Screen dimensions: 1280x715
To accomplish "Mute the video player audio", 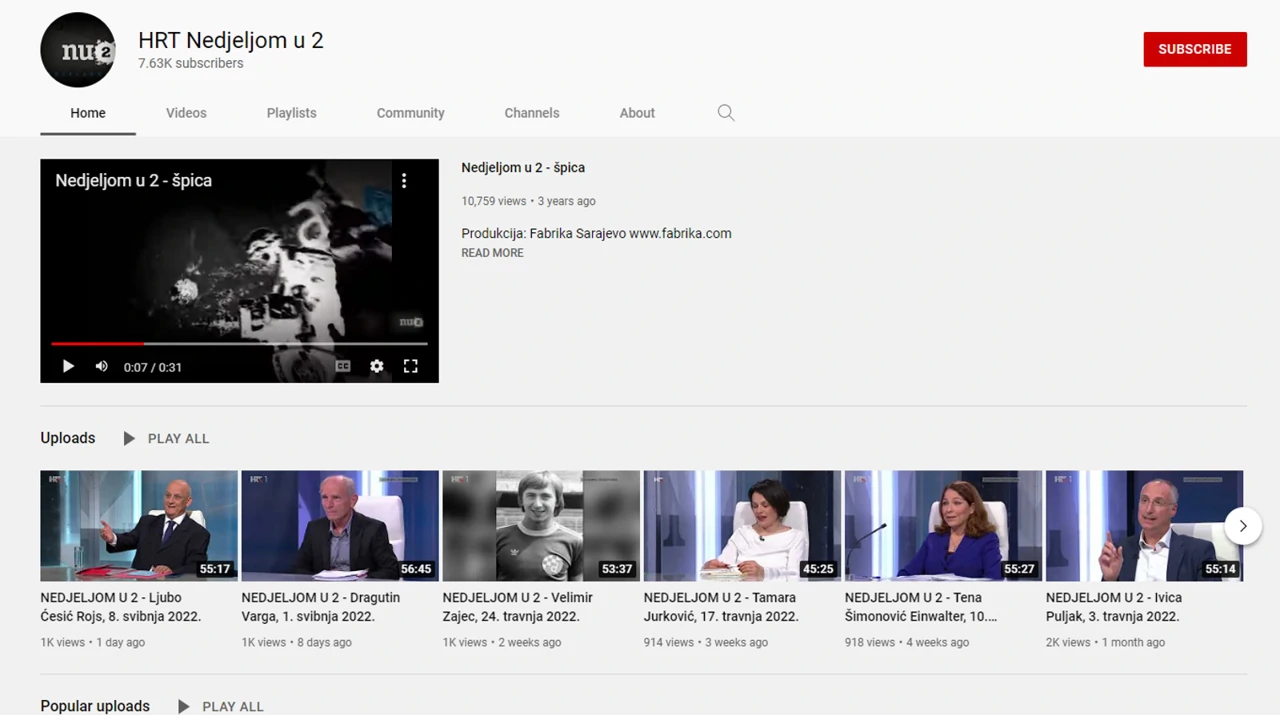I will coord(101,366).
